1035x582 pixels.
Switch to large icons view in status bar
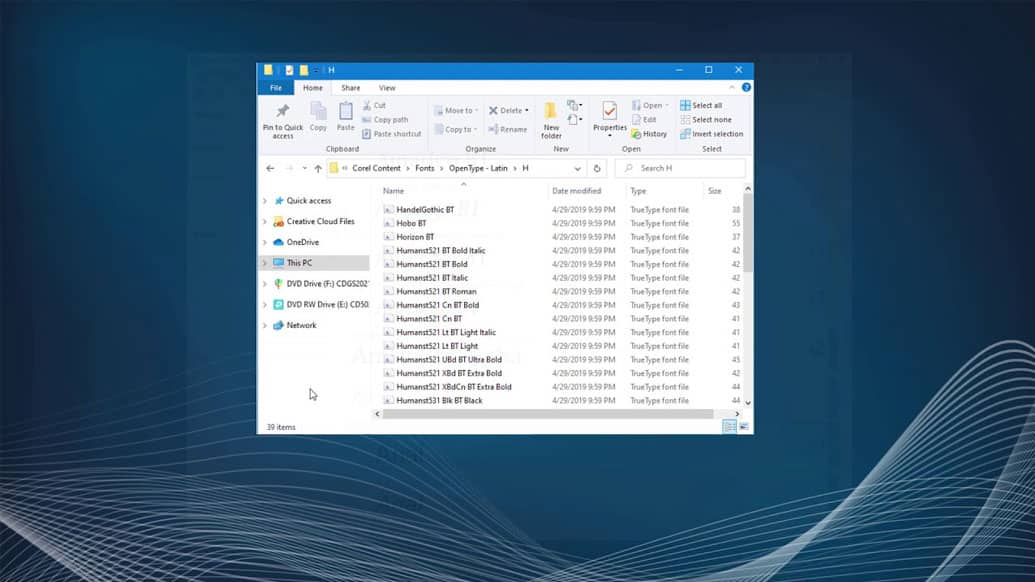click(x=744, y=427)
